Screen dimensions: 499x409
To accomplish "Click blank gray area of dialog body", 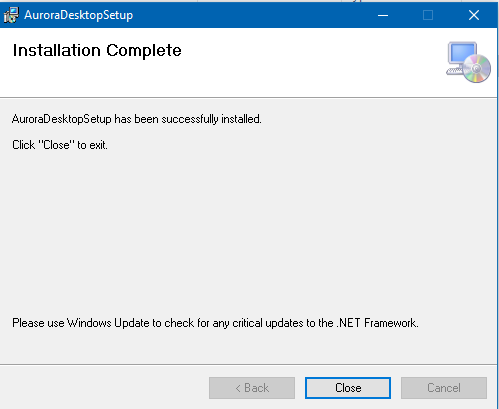I will point(248,233).
